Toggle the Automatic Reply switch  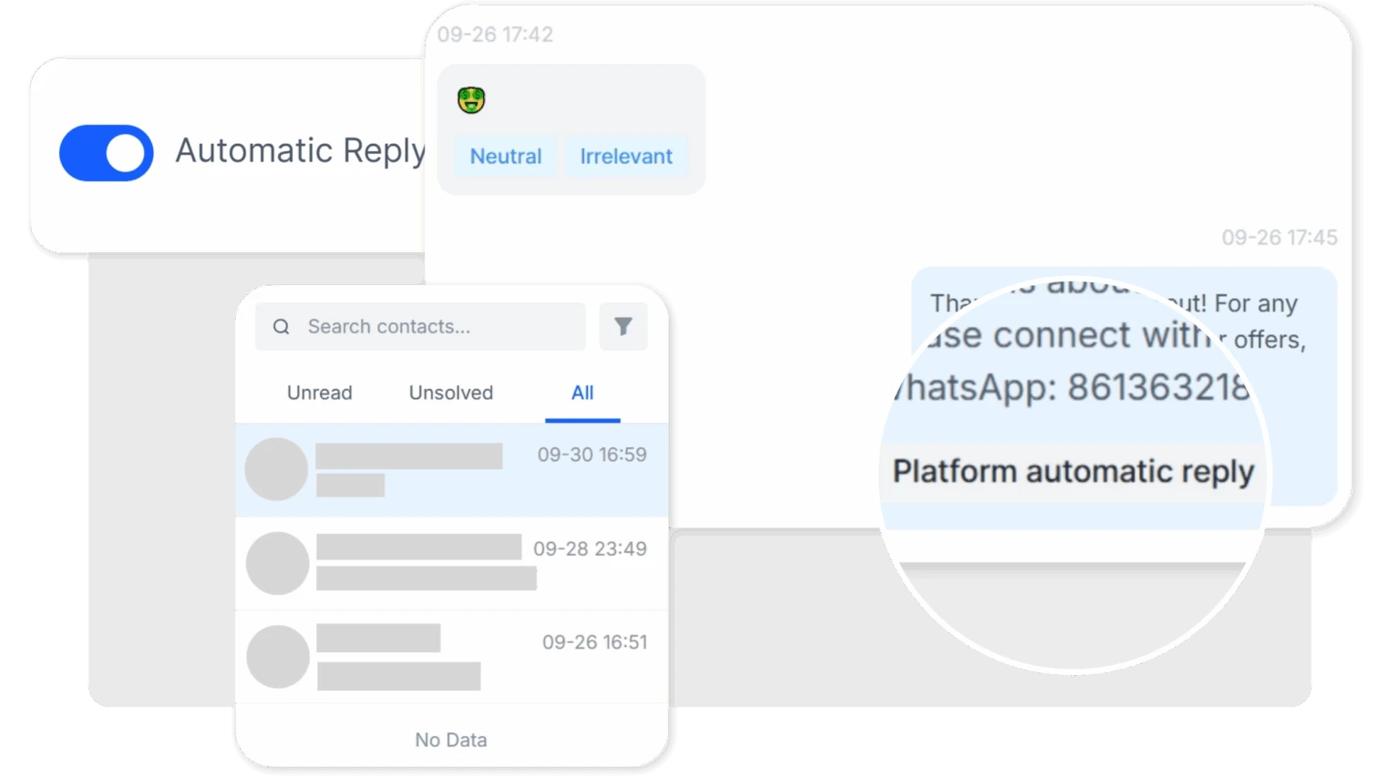click(106, 153)
